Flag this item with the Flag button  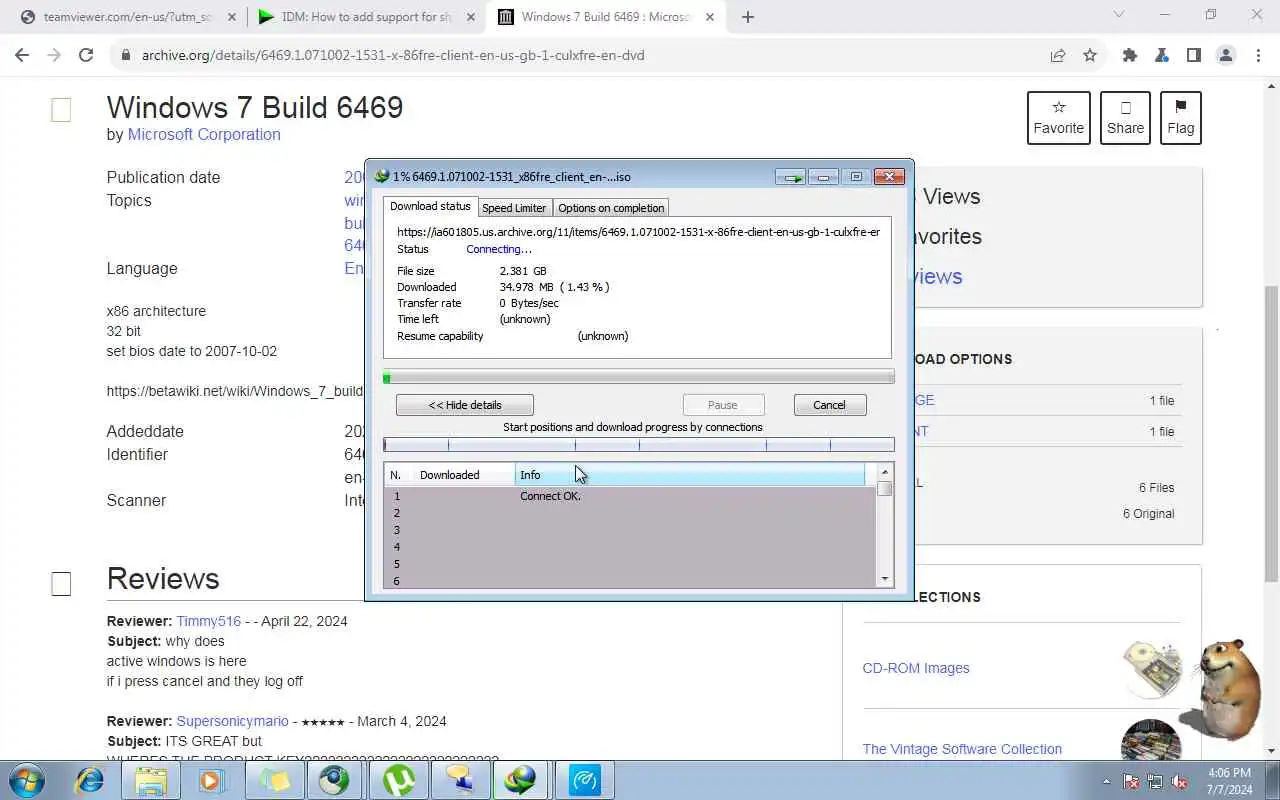[x=1180, y=118]
